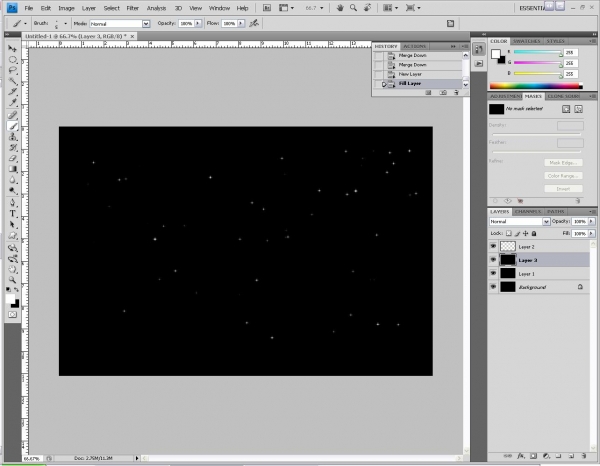Select the Eyedropper tool in toolbox
The image size is (600, 466).
[12, 103]
